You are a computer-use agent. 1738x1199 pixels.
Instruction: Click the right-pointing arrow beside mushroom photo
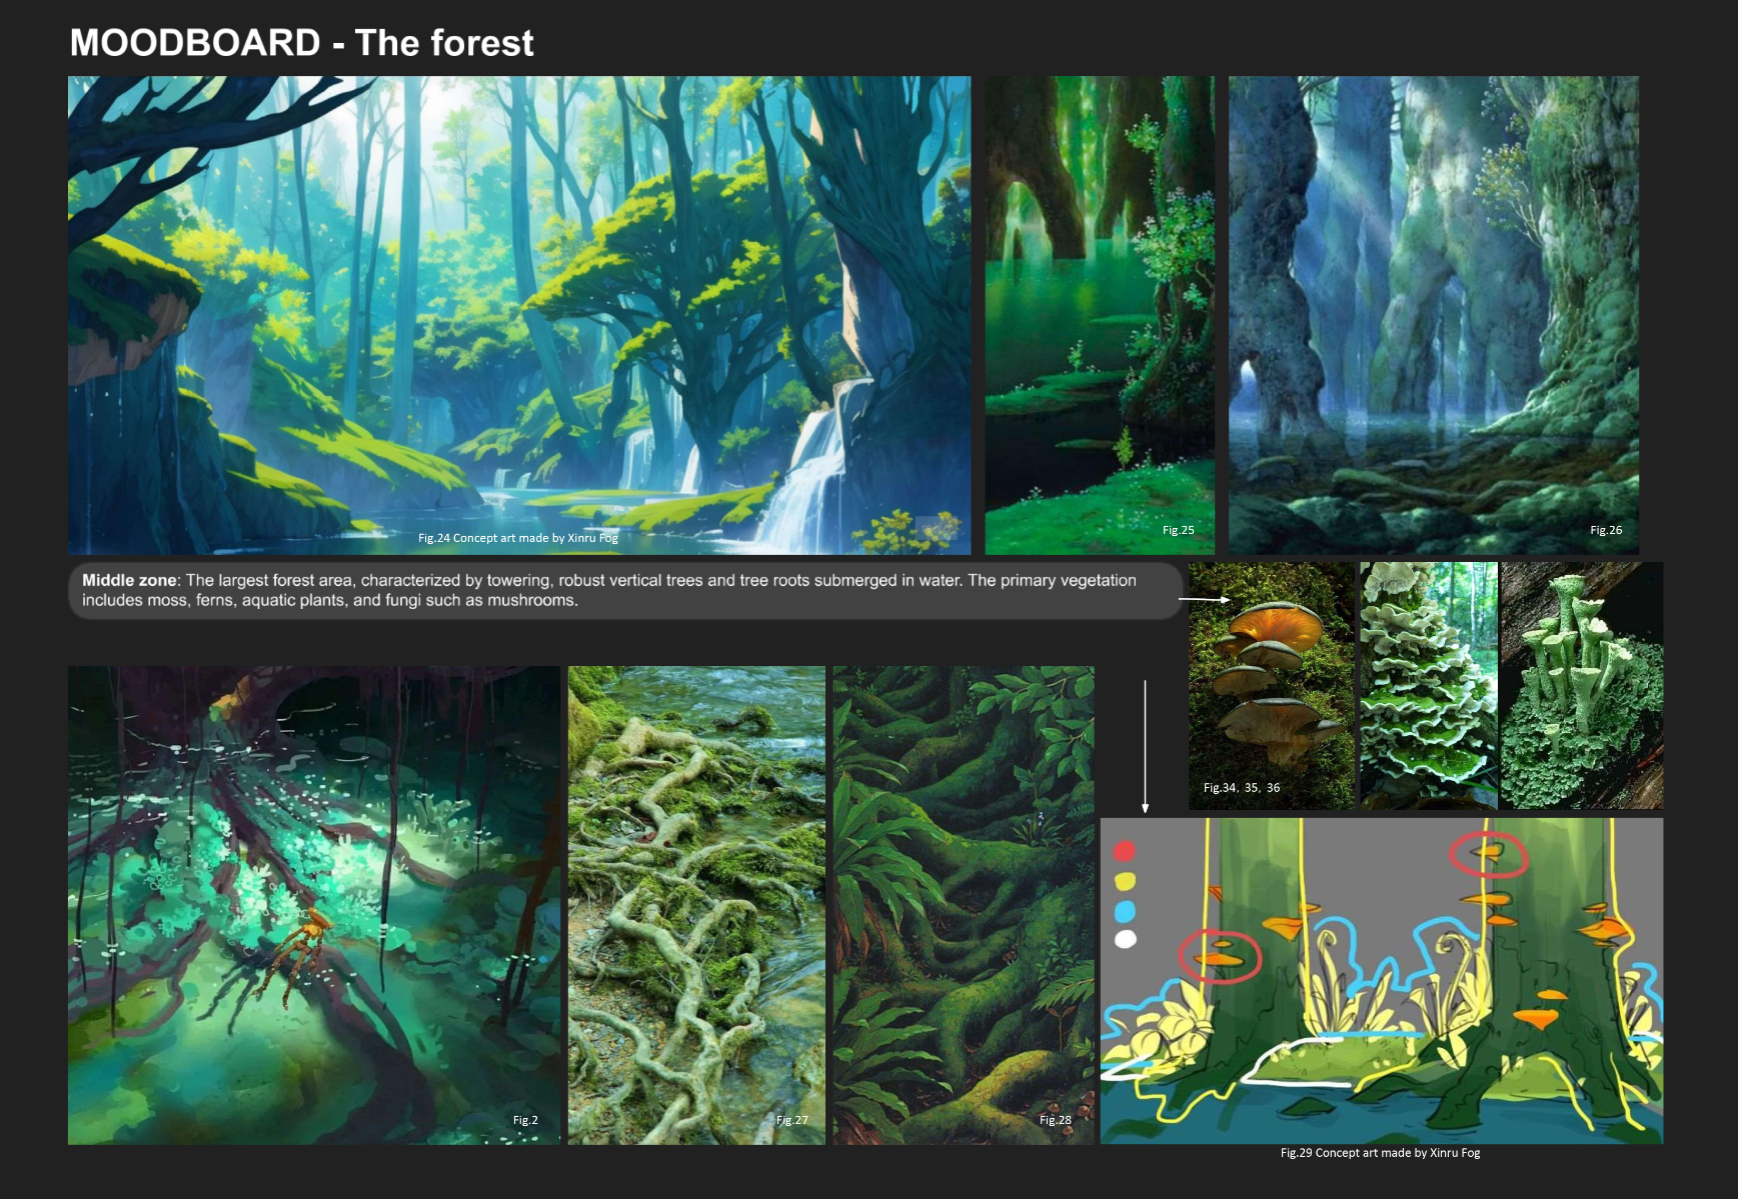pyautogui.click(x=1205, y=599)
